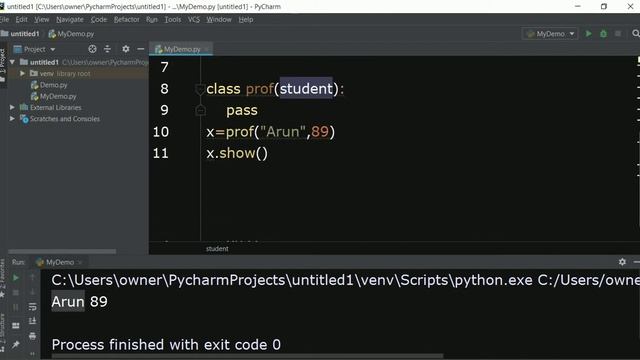Open the MyDemo run configuration dropdown
Image resolution: width=640 pixels, height=360 pixels.
pyautogui.click(x=550, y=34)
